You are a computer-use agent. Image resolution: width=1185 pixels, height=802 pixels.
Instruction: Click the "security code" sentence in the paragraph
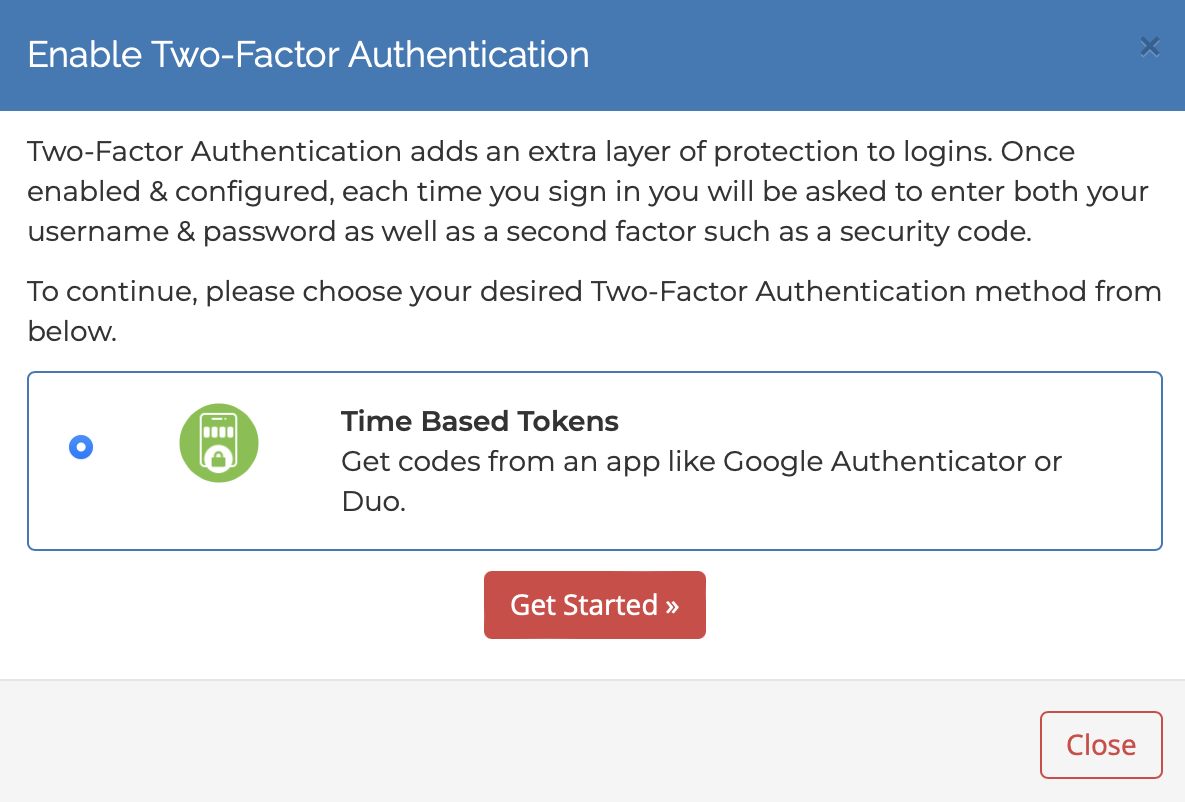click(x=529, y=231)
